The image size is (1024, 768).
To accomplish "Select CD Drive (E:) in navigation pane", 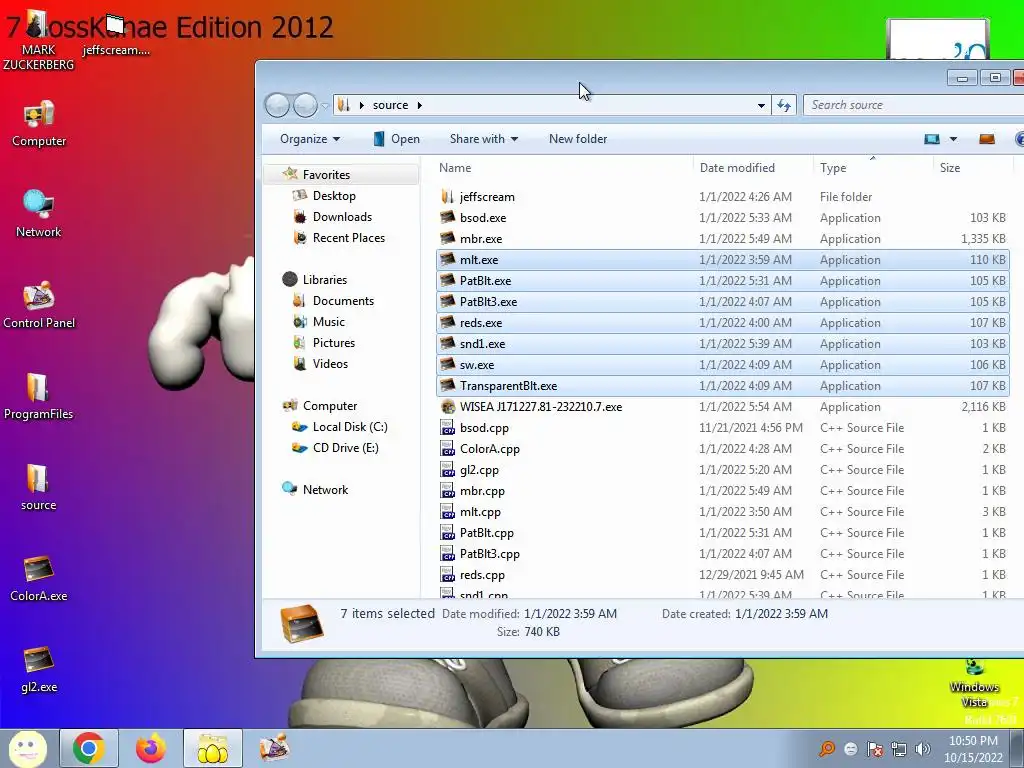I will [345, 448].
